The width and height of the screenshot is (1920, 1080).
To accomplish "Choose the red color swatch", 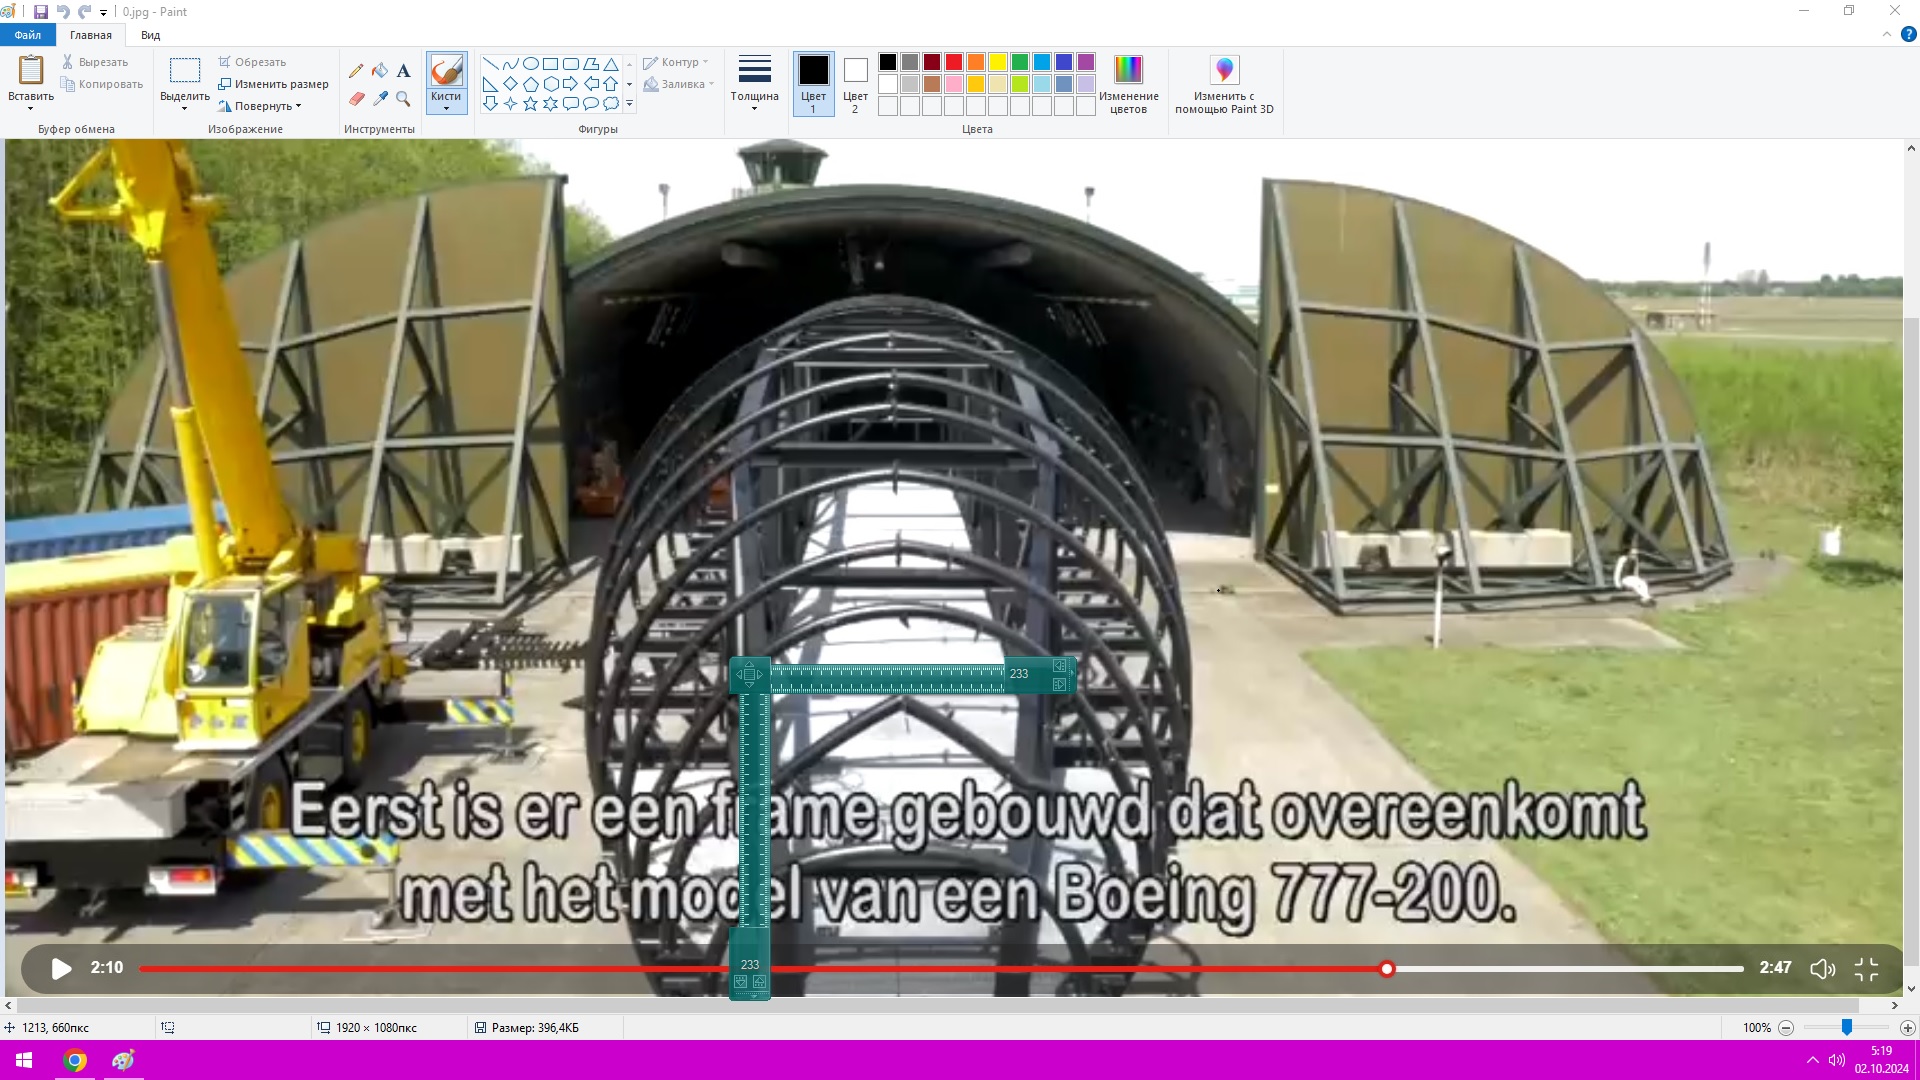I will pos(954,62).
